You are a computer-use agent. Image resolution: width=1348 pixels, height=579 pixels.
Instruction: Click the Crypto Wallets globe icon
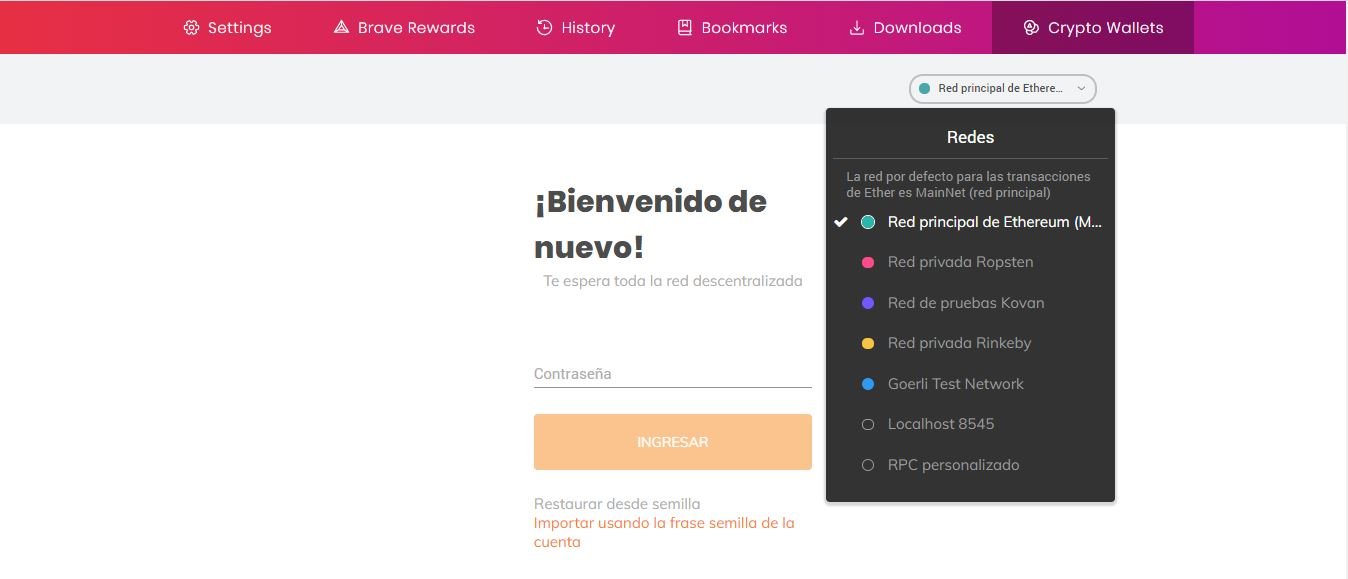click(1029, 27)
